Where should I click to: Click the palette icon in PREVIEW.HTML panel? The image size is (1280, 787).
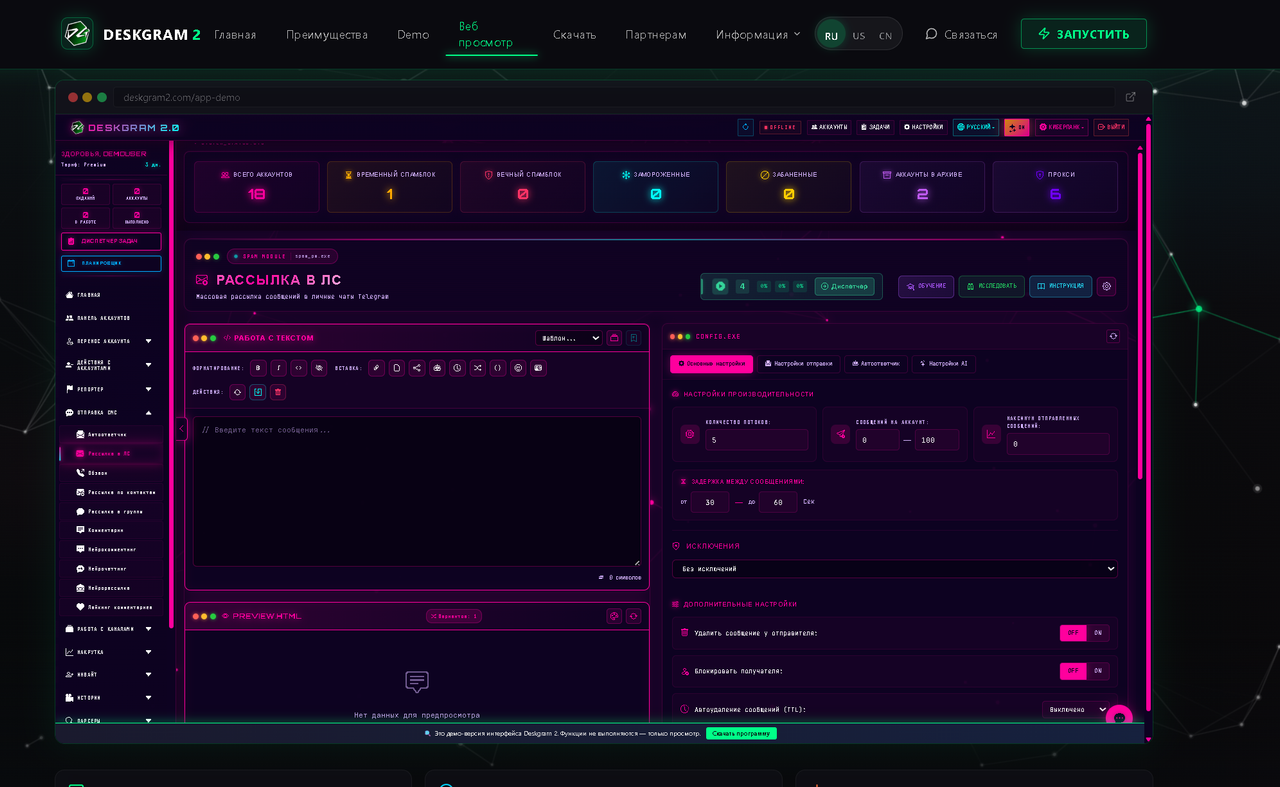614,616
